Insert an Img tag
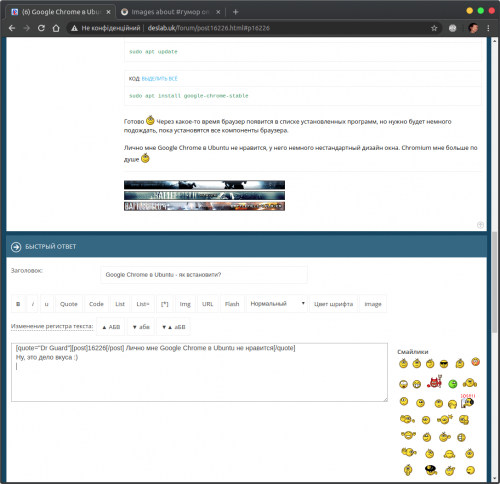The height and width of the screenshot is (484, 500). (185, 304)
